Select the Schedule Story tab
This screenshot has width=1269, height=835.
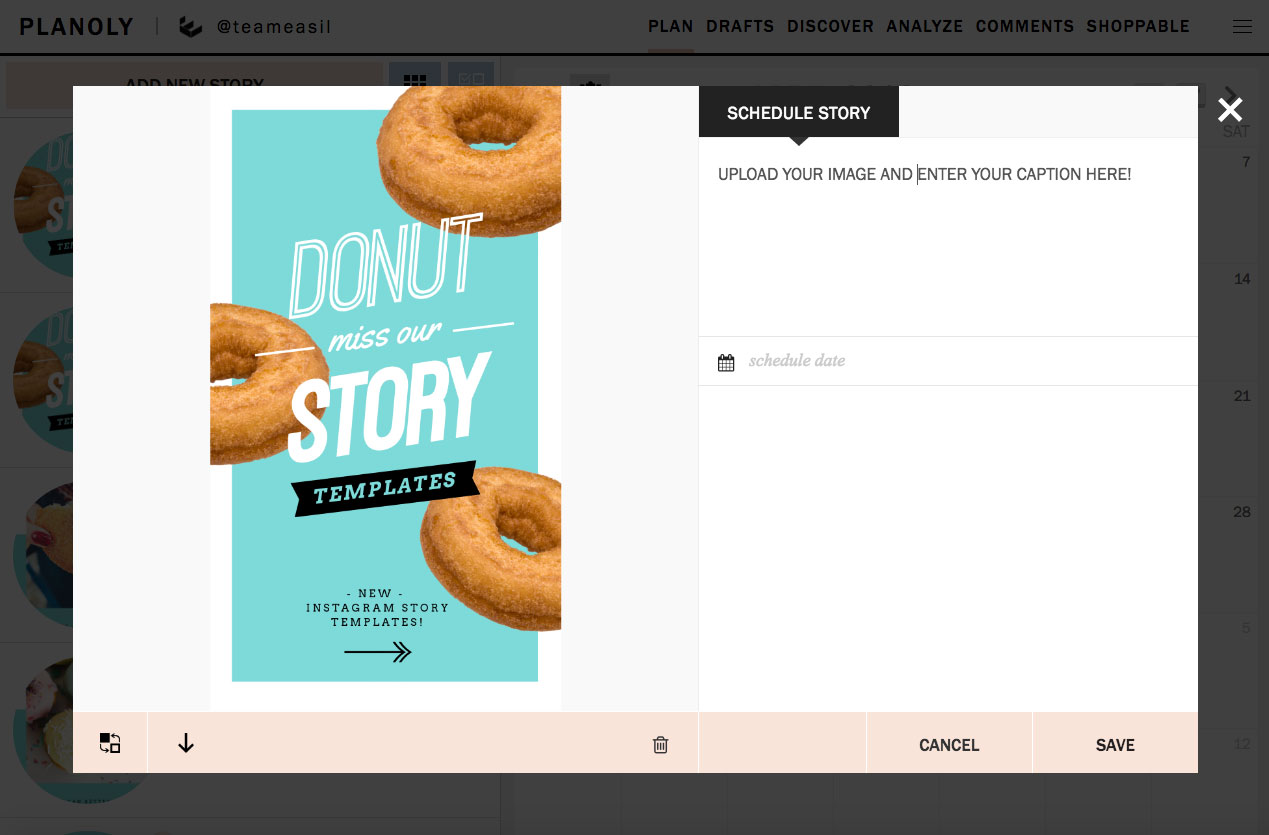click(798, 113)
